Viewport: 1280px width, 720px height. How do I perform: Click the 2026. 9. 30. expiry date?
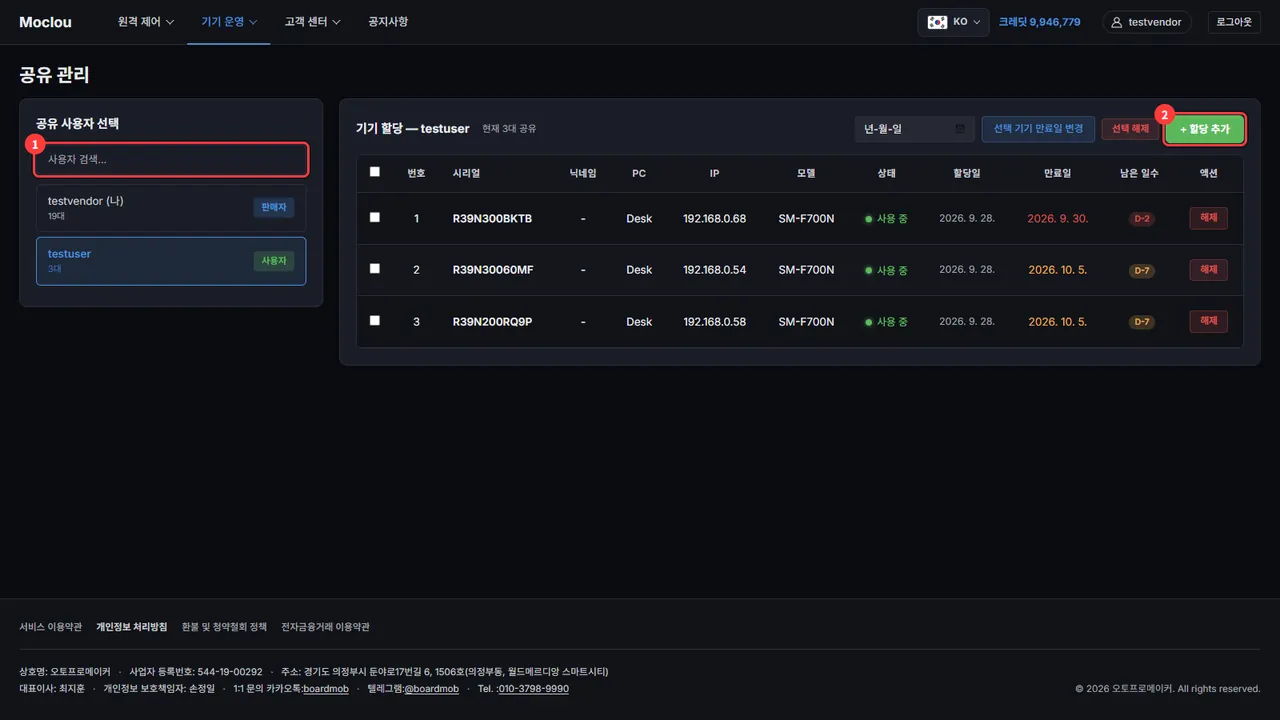coord(1057,218)
